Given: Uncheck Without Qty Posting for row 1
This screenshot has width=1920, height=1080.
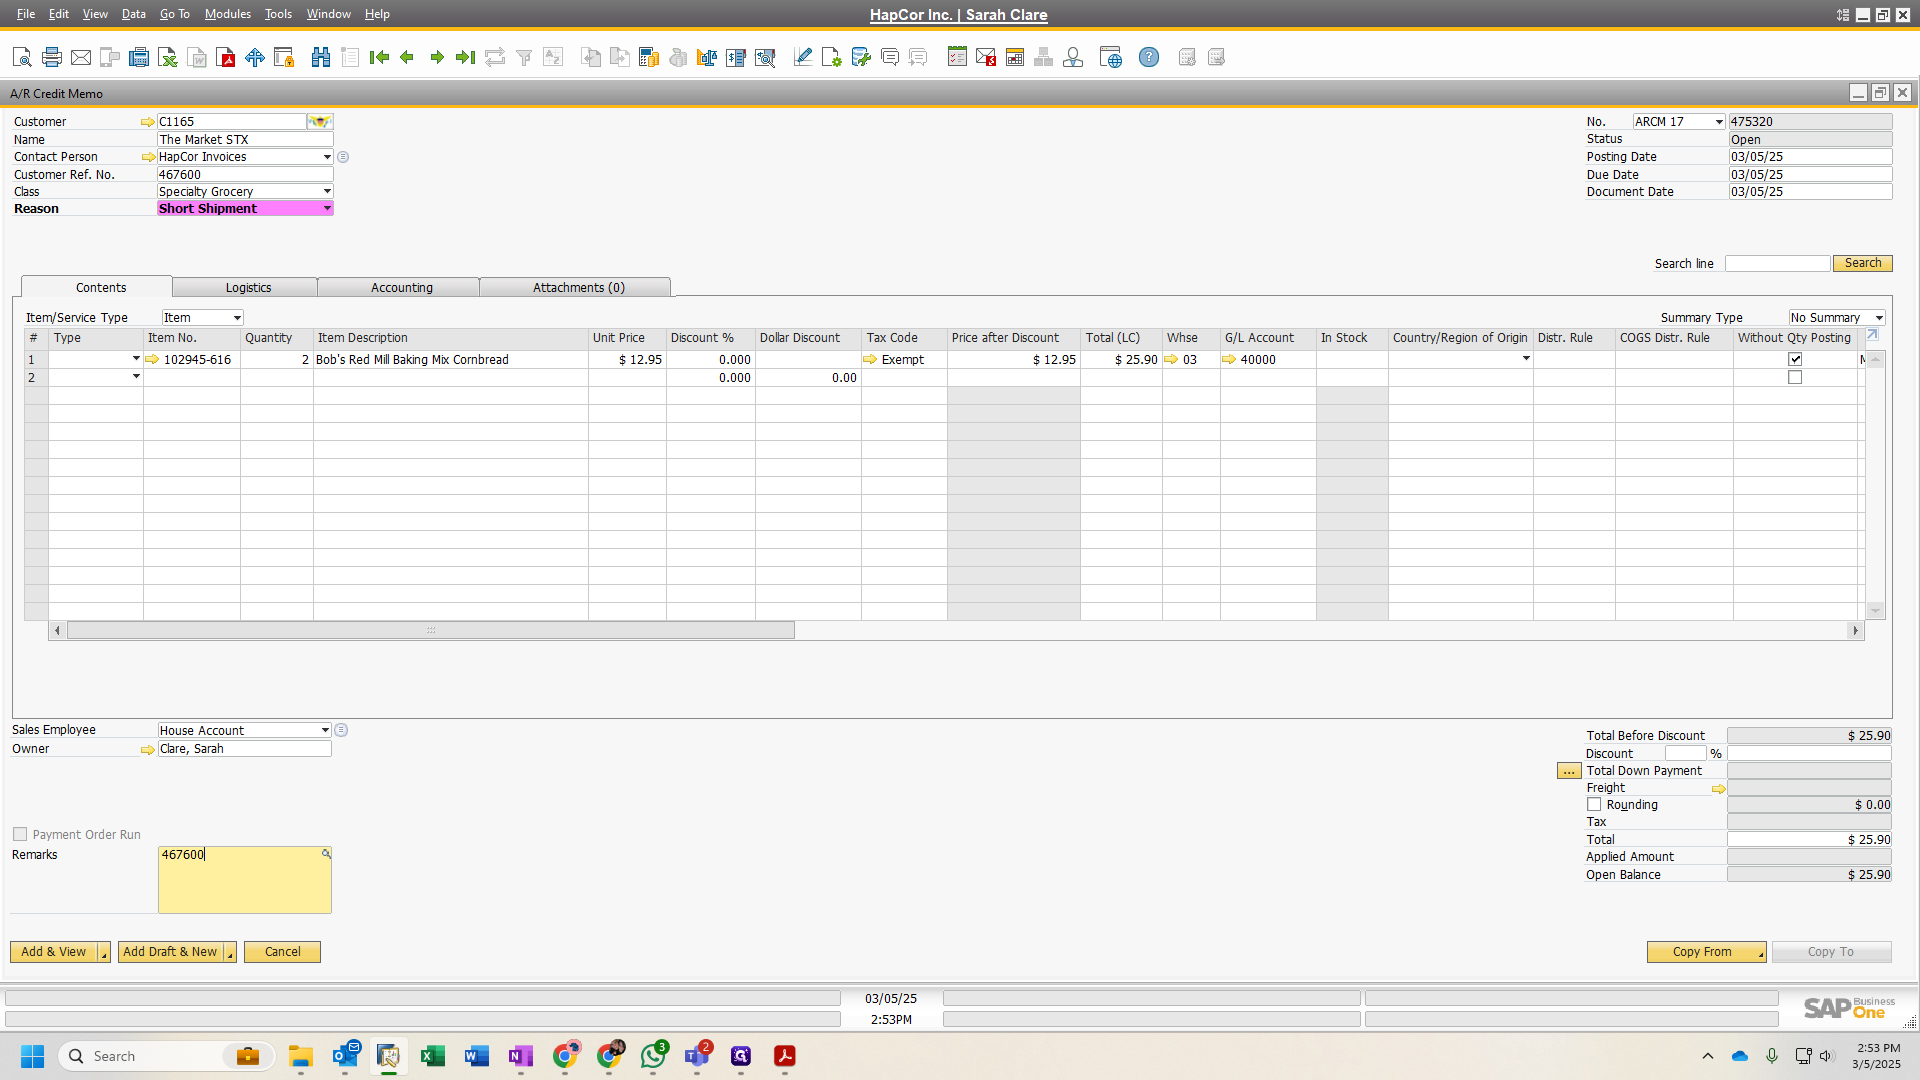Looking at the screenshot, I should [x=1795, y=359].
